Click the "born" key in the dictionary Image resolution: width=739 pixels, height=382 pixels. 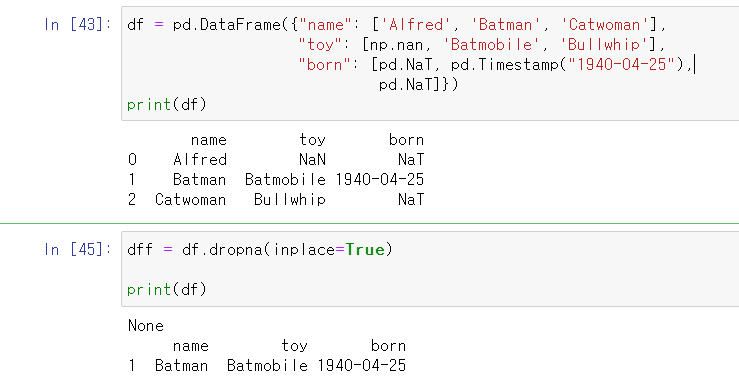325,64
